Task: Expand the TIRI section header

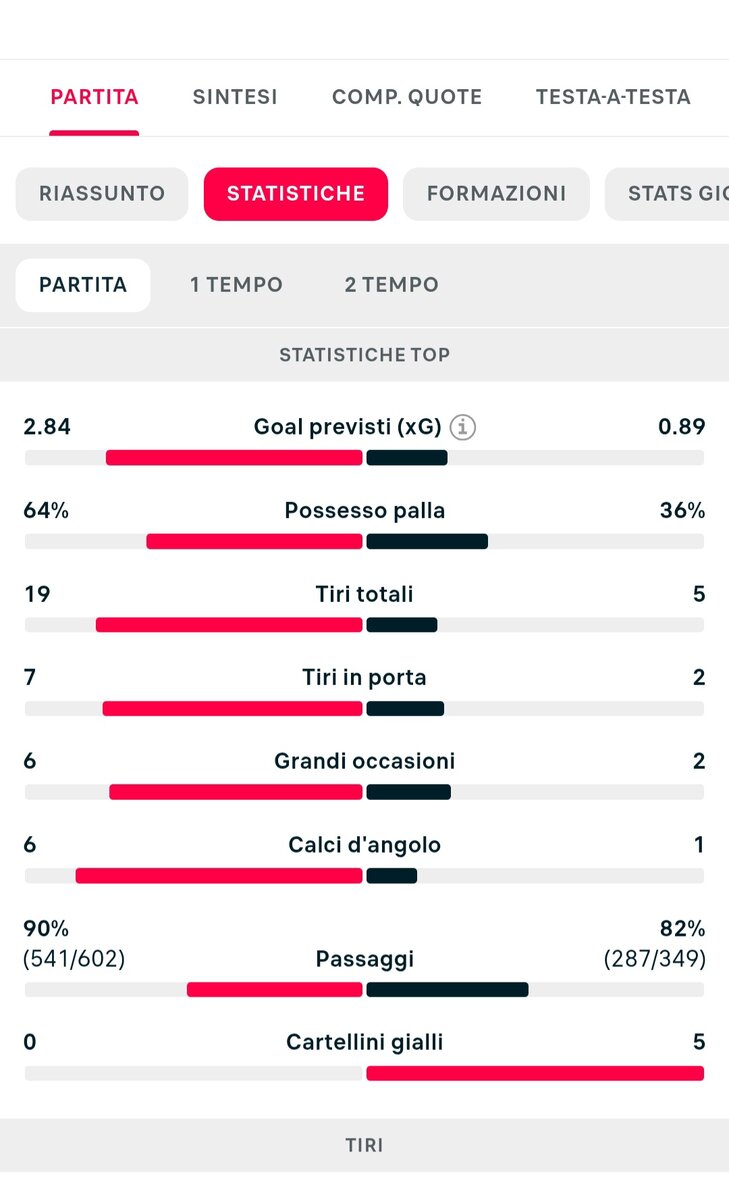Action: tap(364, 1145)
